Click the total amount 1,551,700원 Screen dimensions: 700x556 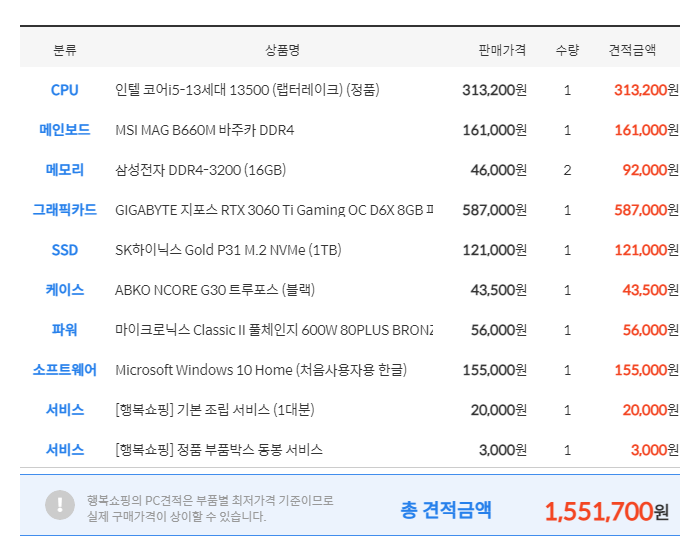[607, 511]
